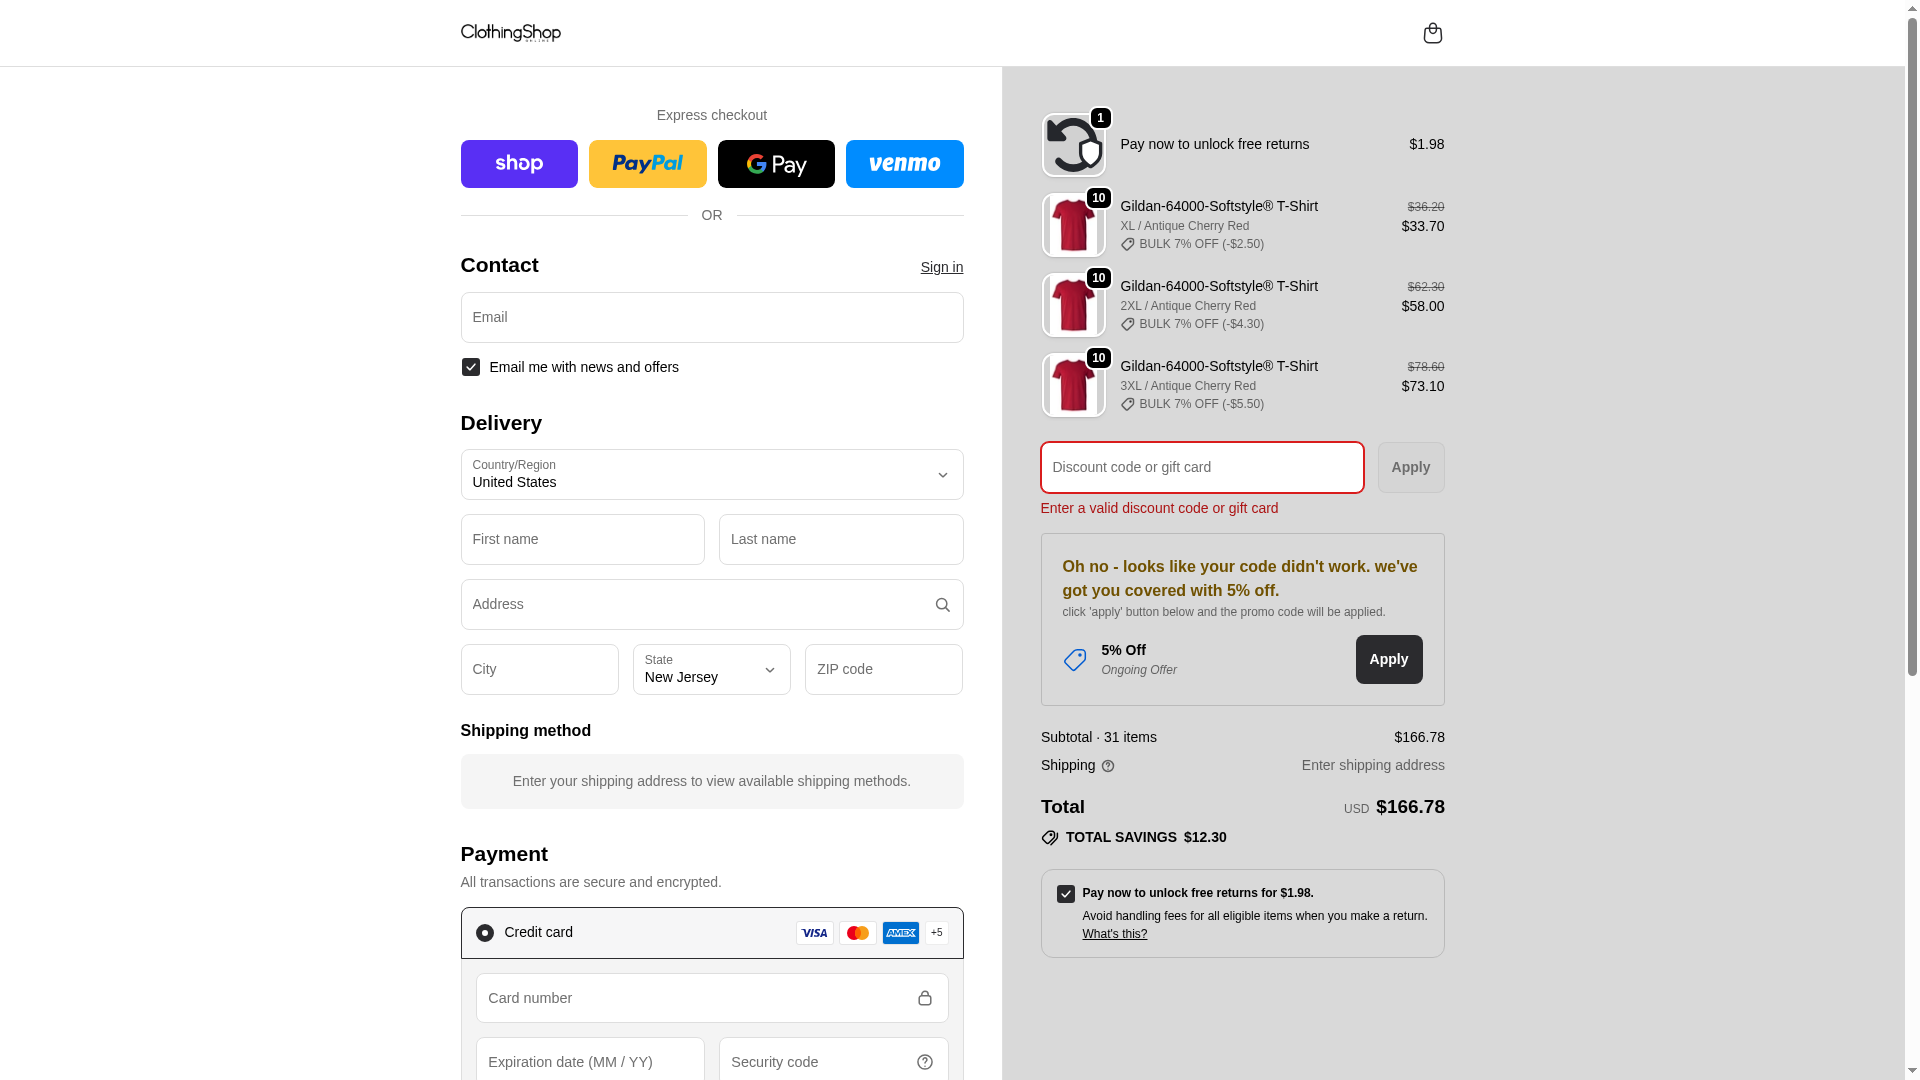
Task: Apply the 5% Off ongoing offer
Action: pos(1388,660)
